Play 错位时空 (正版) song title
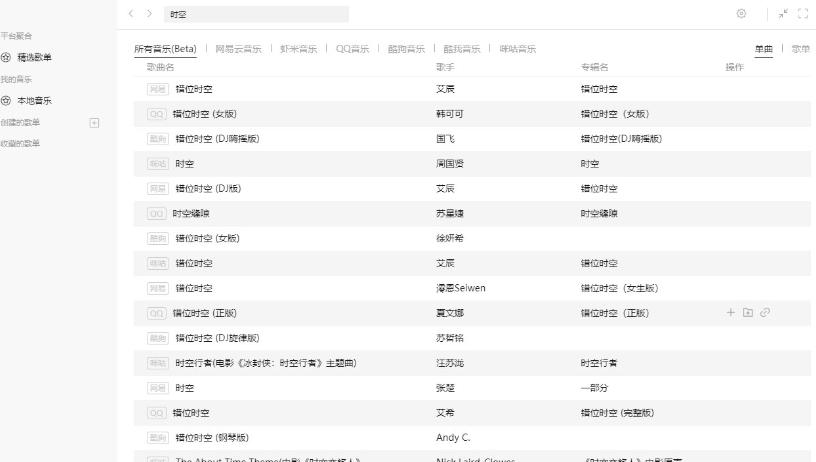The image size is (816, 462). pos(205,313)
